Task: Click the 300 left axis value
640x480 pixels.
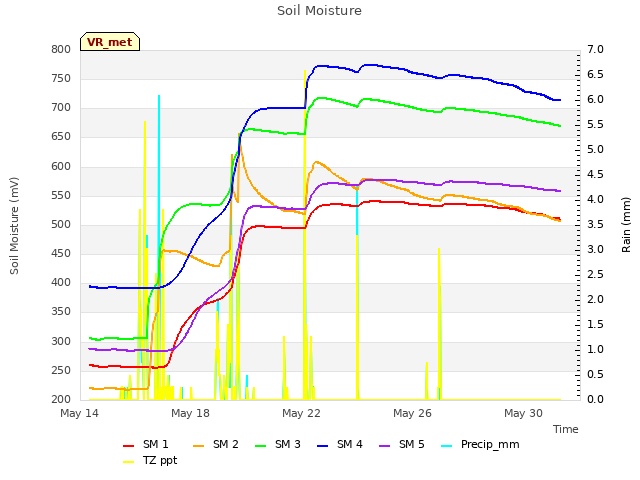Action: (61, 341)
